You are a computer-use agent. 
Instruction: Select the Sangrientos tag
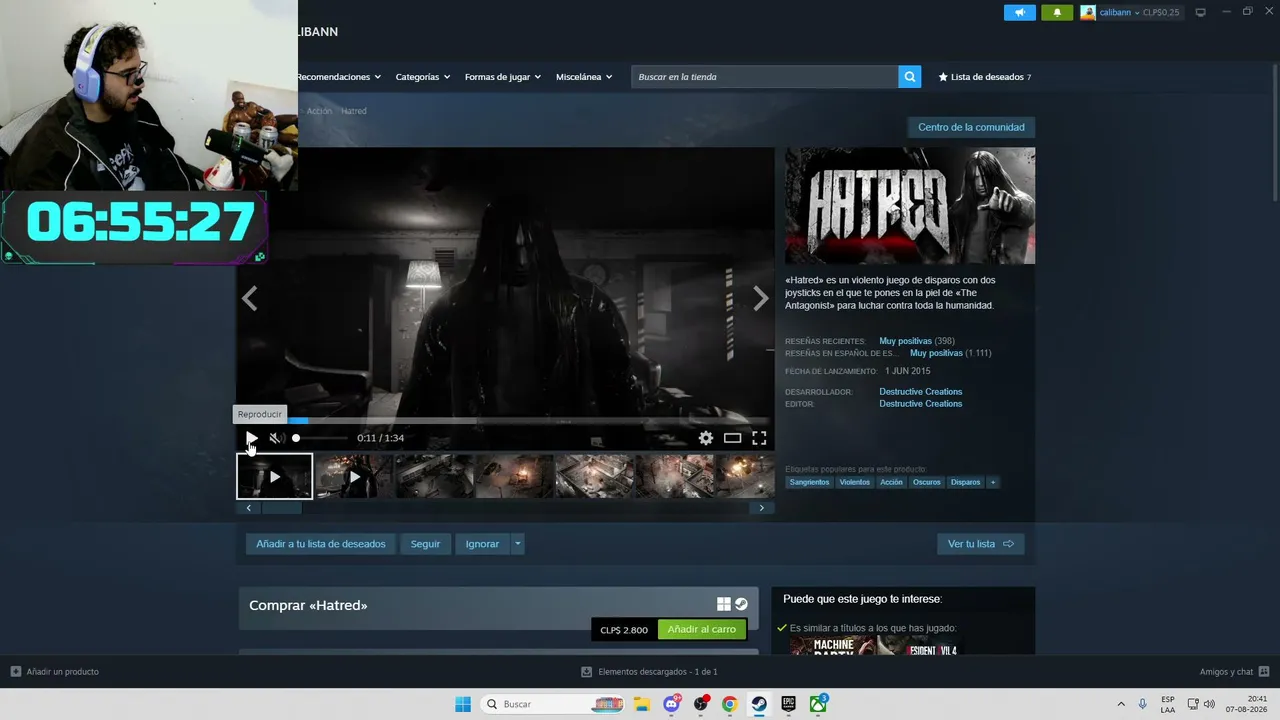tap(809, 482)
